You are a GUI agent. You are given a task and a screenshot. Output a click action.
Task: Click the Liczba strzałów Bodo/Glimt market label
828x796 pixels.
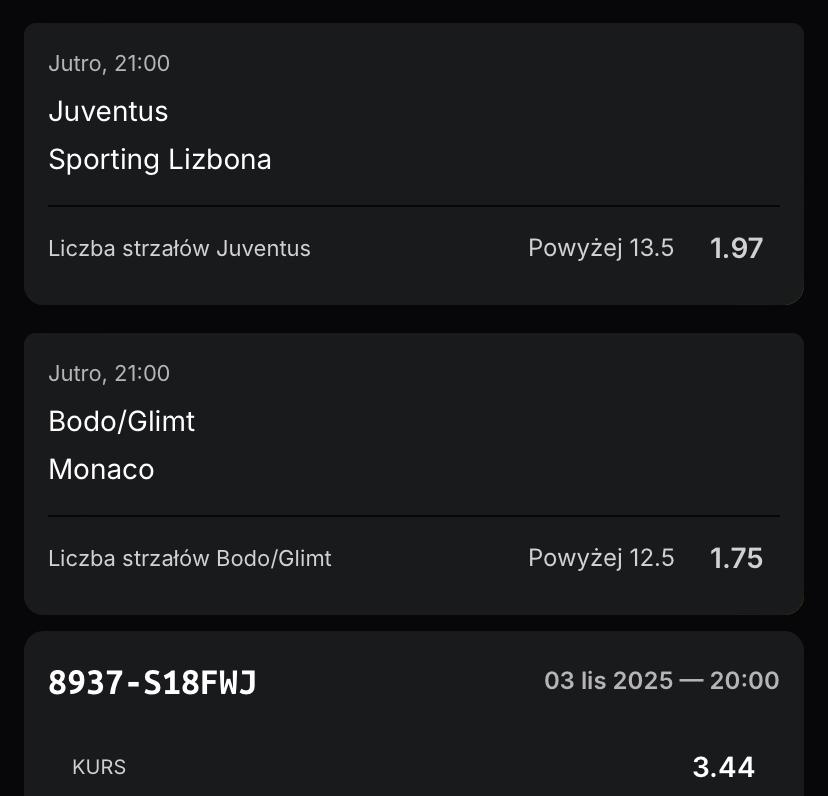190,559
